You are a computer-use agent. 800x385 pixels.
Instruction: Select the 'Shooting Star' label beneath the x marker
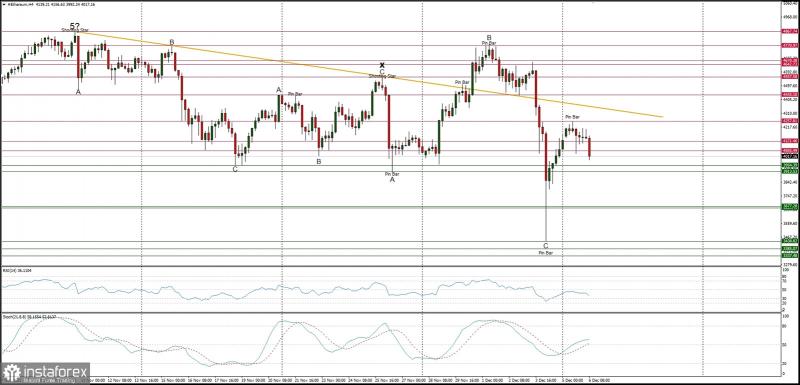[x=382, y=76]
